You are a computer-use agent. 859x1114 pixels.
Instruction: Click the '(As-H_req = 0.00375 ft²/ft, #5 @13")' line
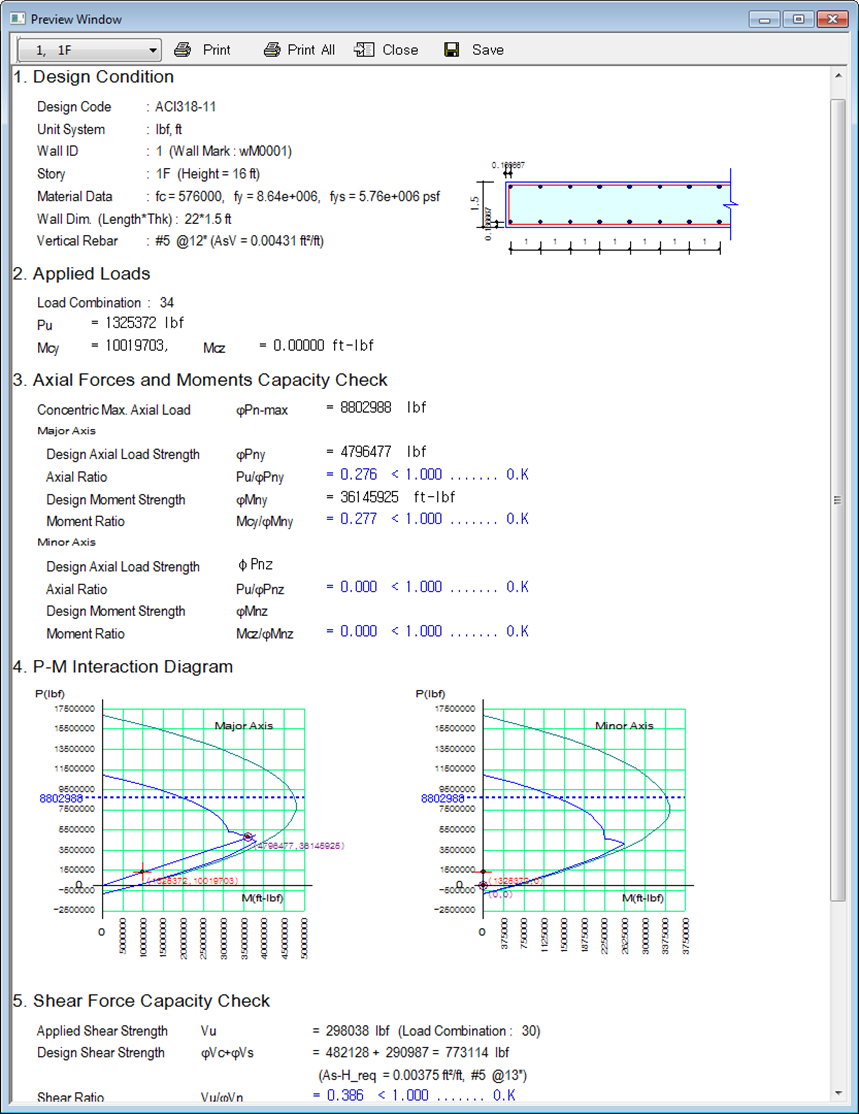pyautogui.click(x=423, y=1075)
